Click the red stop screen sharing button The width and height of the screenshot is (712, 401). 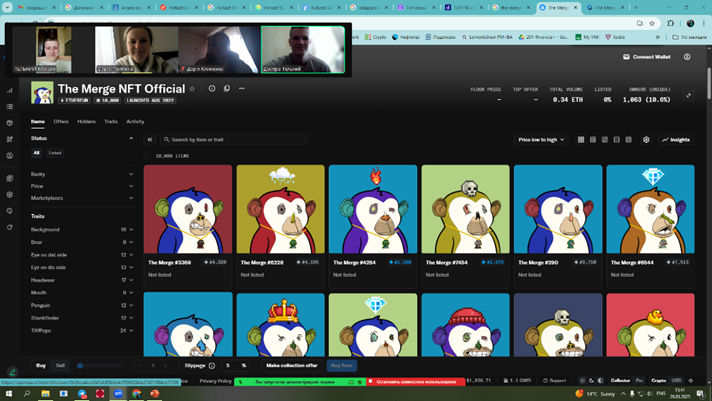point(415,382)
